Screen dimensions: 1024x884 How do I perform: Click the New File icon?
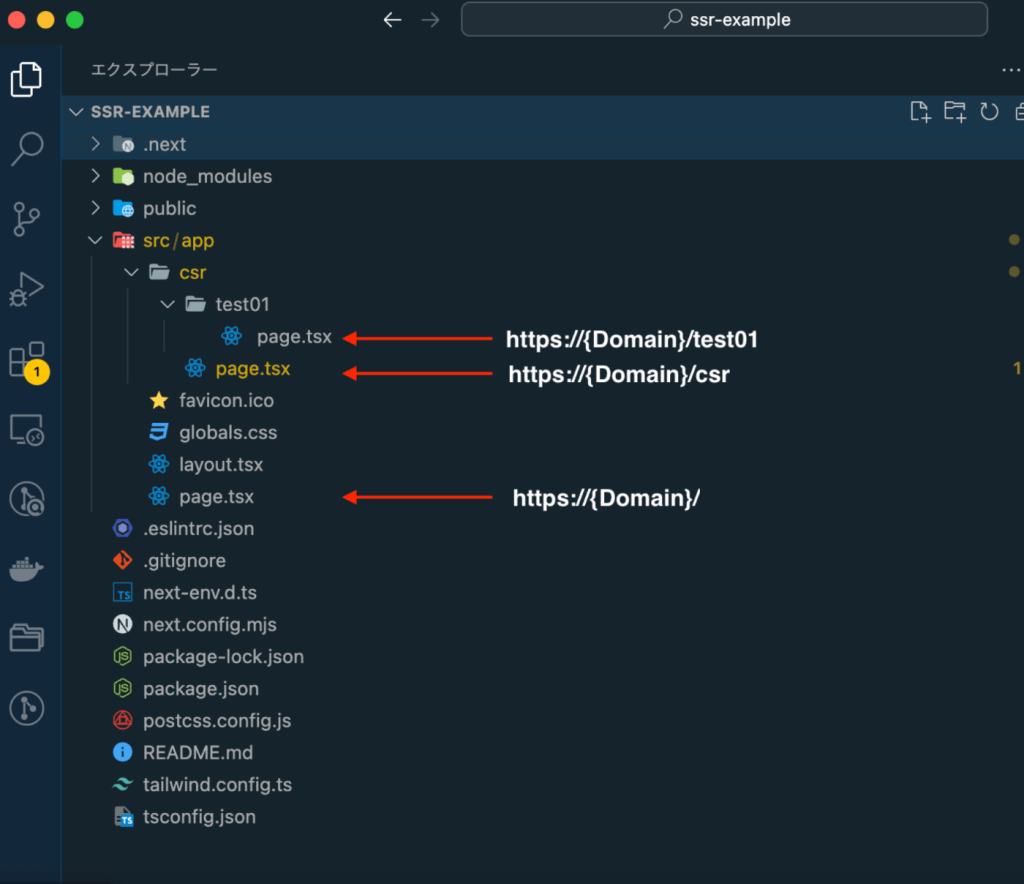920,112
